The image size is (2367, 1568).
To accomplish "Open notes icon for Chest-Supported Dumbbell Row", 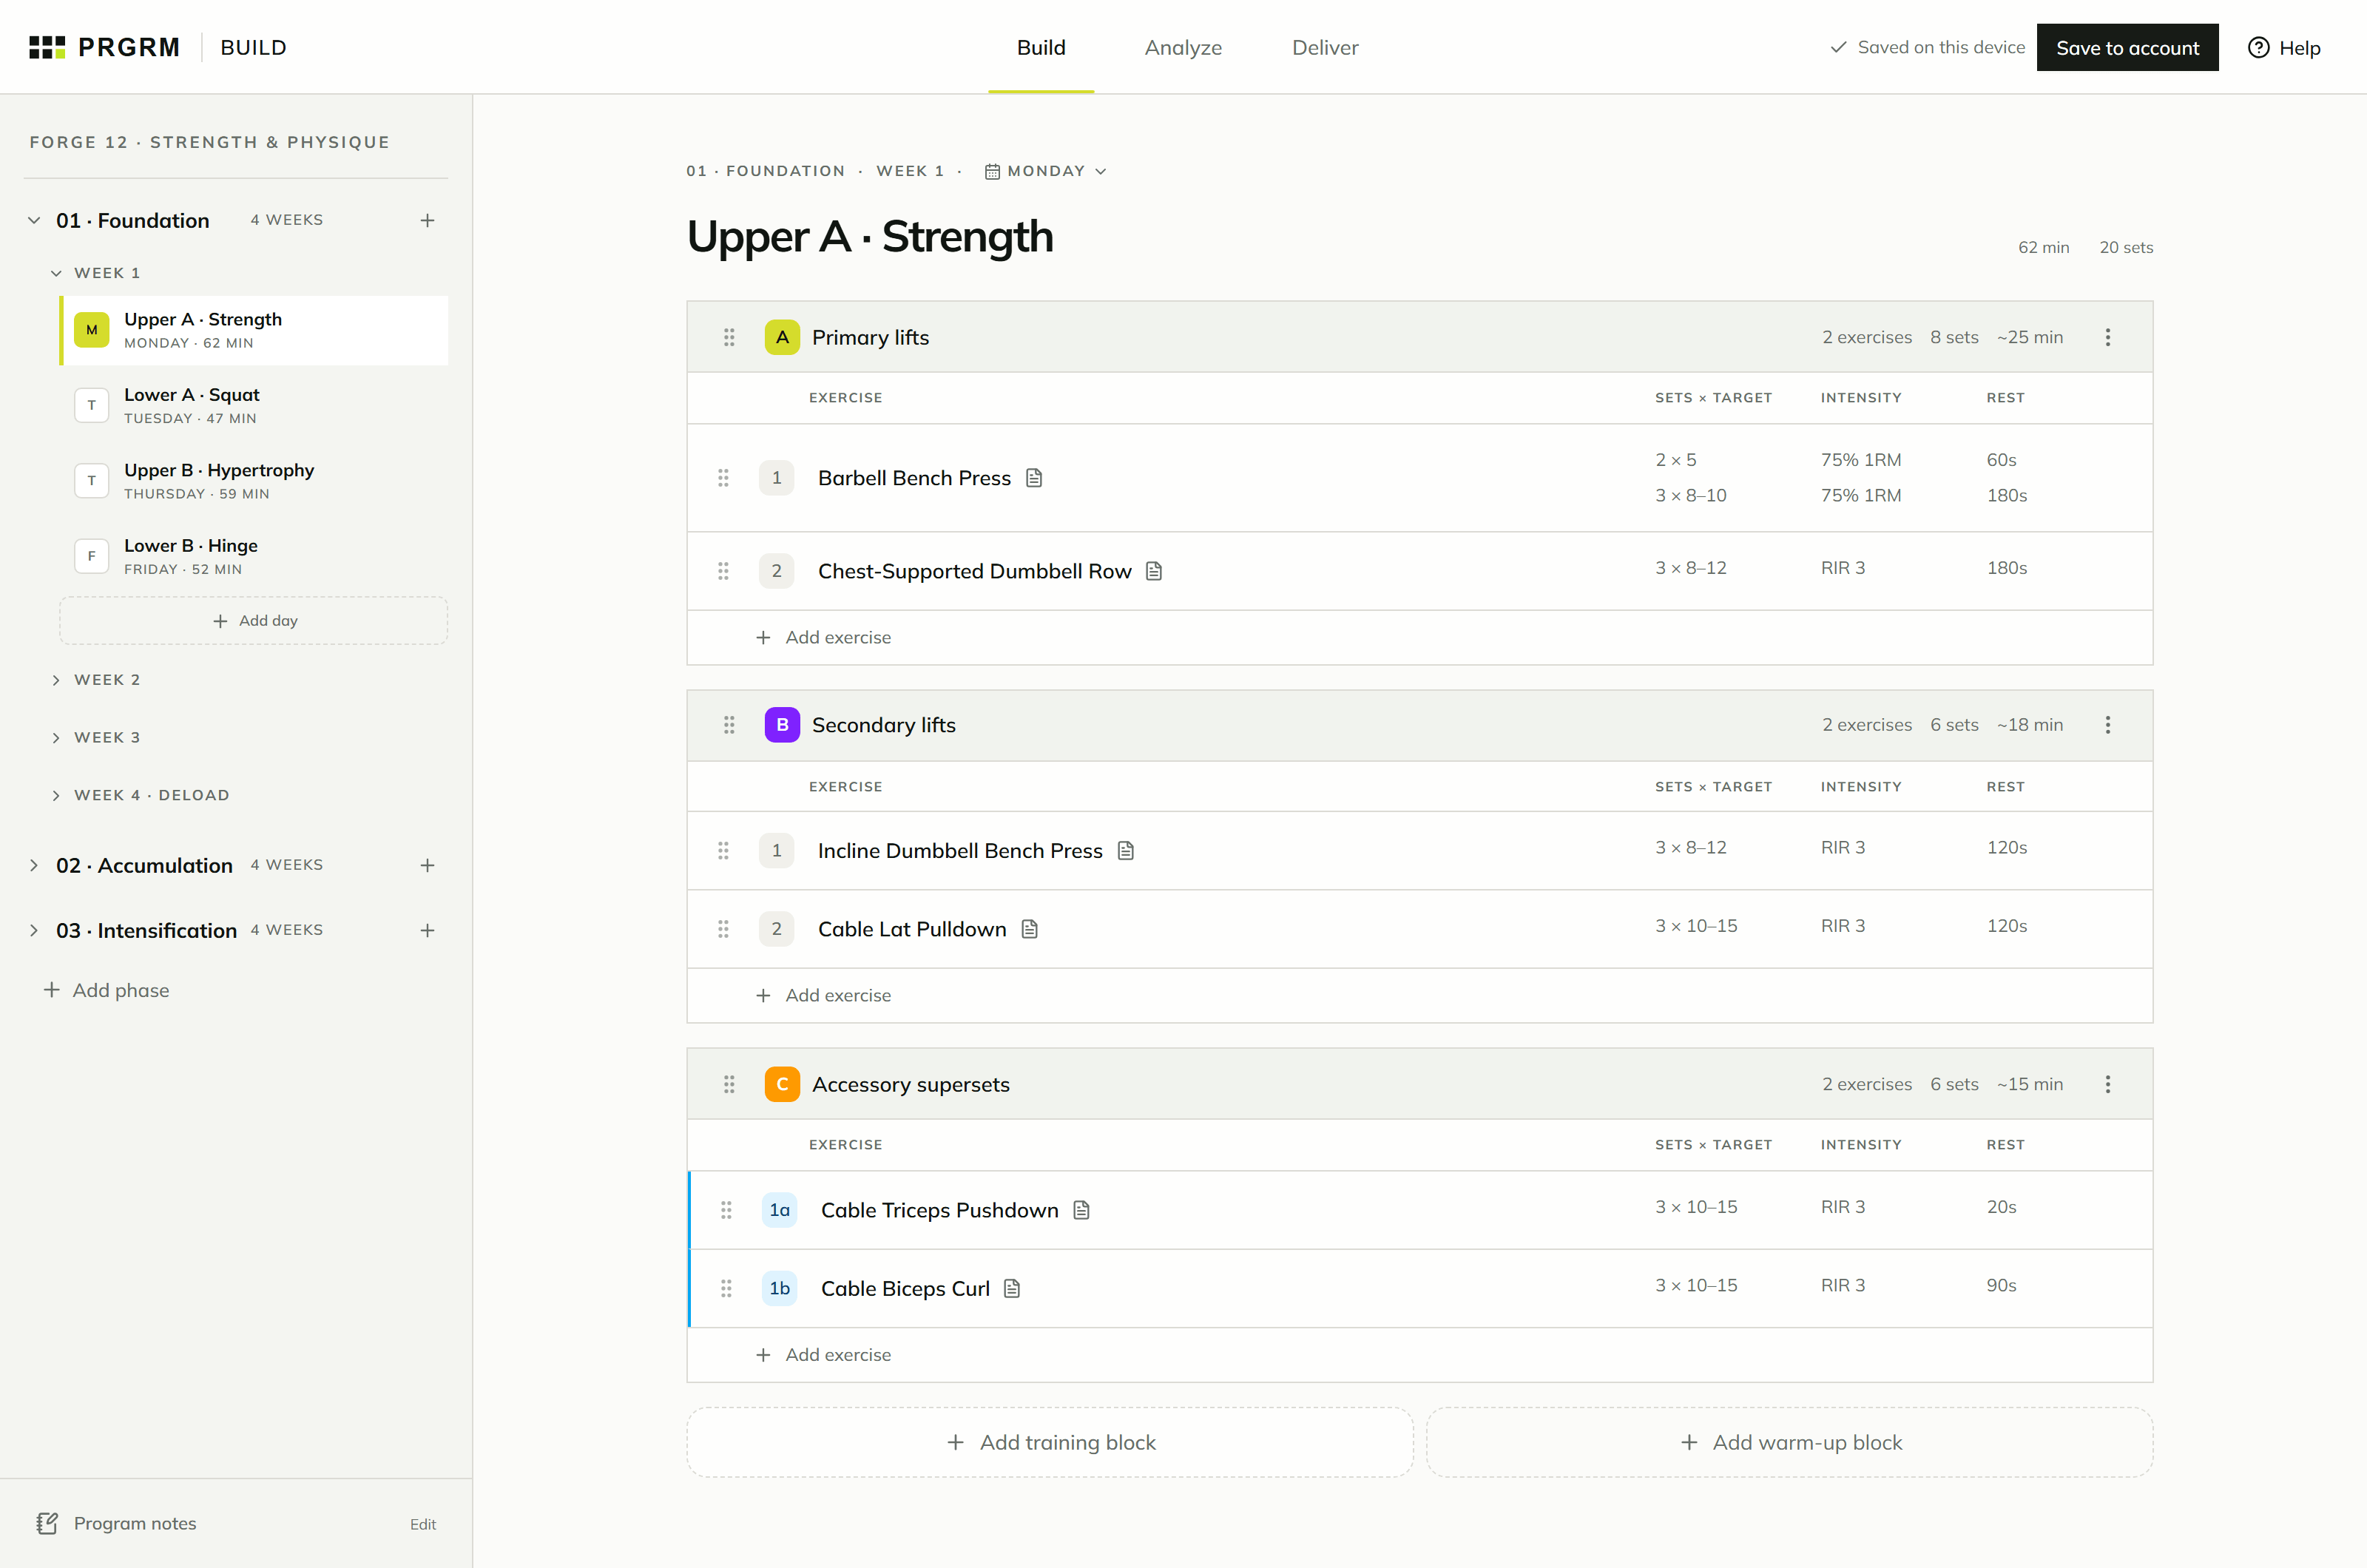I will click(x=1154, y=571).
